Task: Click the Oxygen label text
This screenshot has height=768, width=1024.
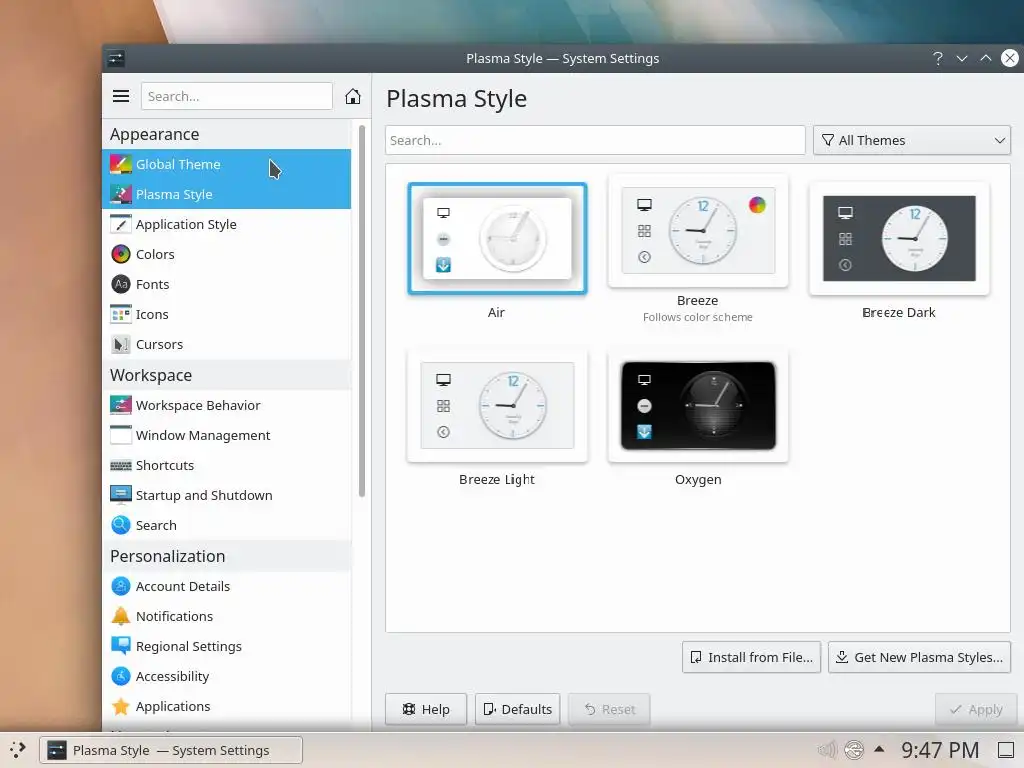Action: pos(698,479)
